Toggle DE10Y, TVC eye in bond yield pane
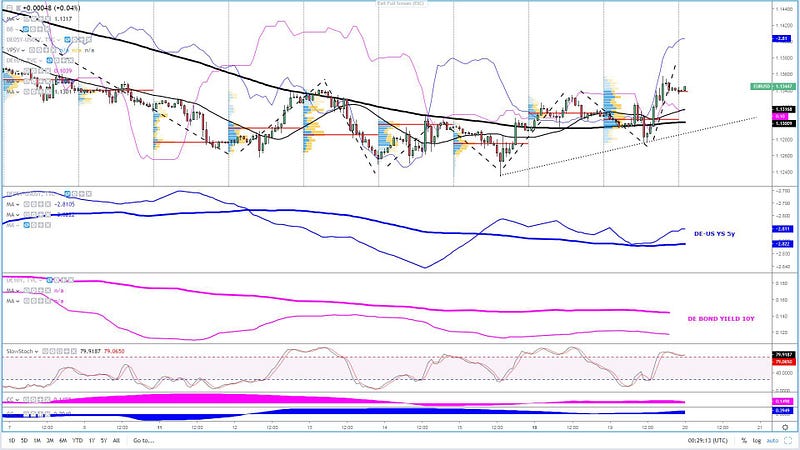 tap(49, 280)
